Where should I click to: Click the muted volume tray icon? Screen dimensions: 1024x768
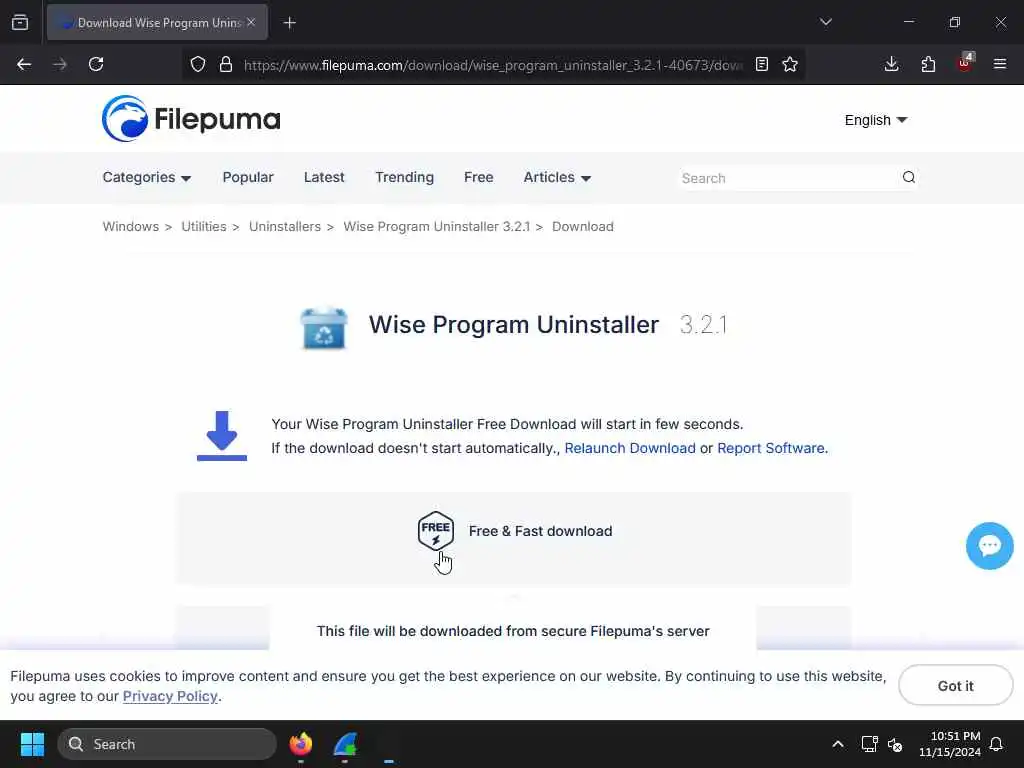click(895, 744)
